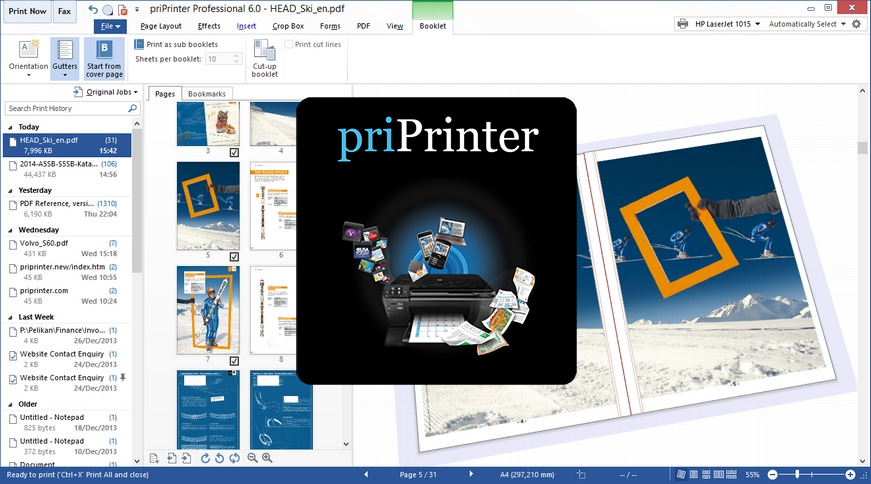Open the Orientation options
This screenshot has height=484, width=871.
(x=28, y=58)
